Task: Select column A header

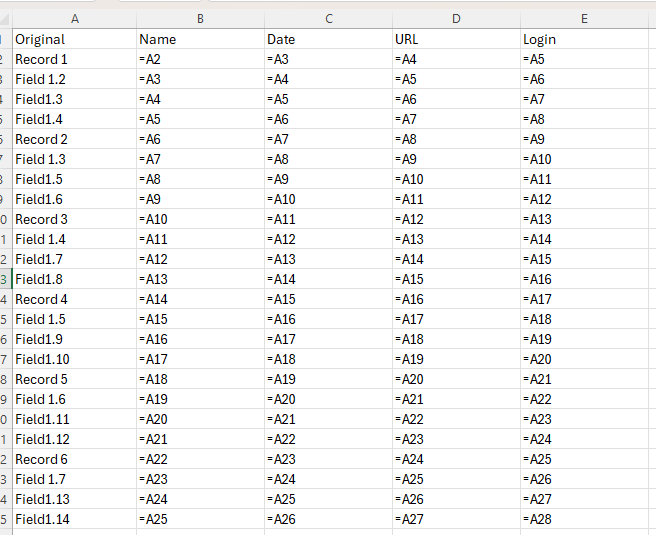Action: (74, 18)
